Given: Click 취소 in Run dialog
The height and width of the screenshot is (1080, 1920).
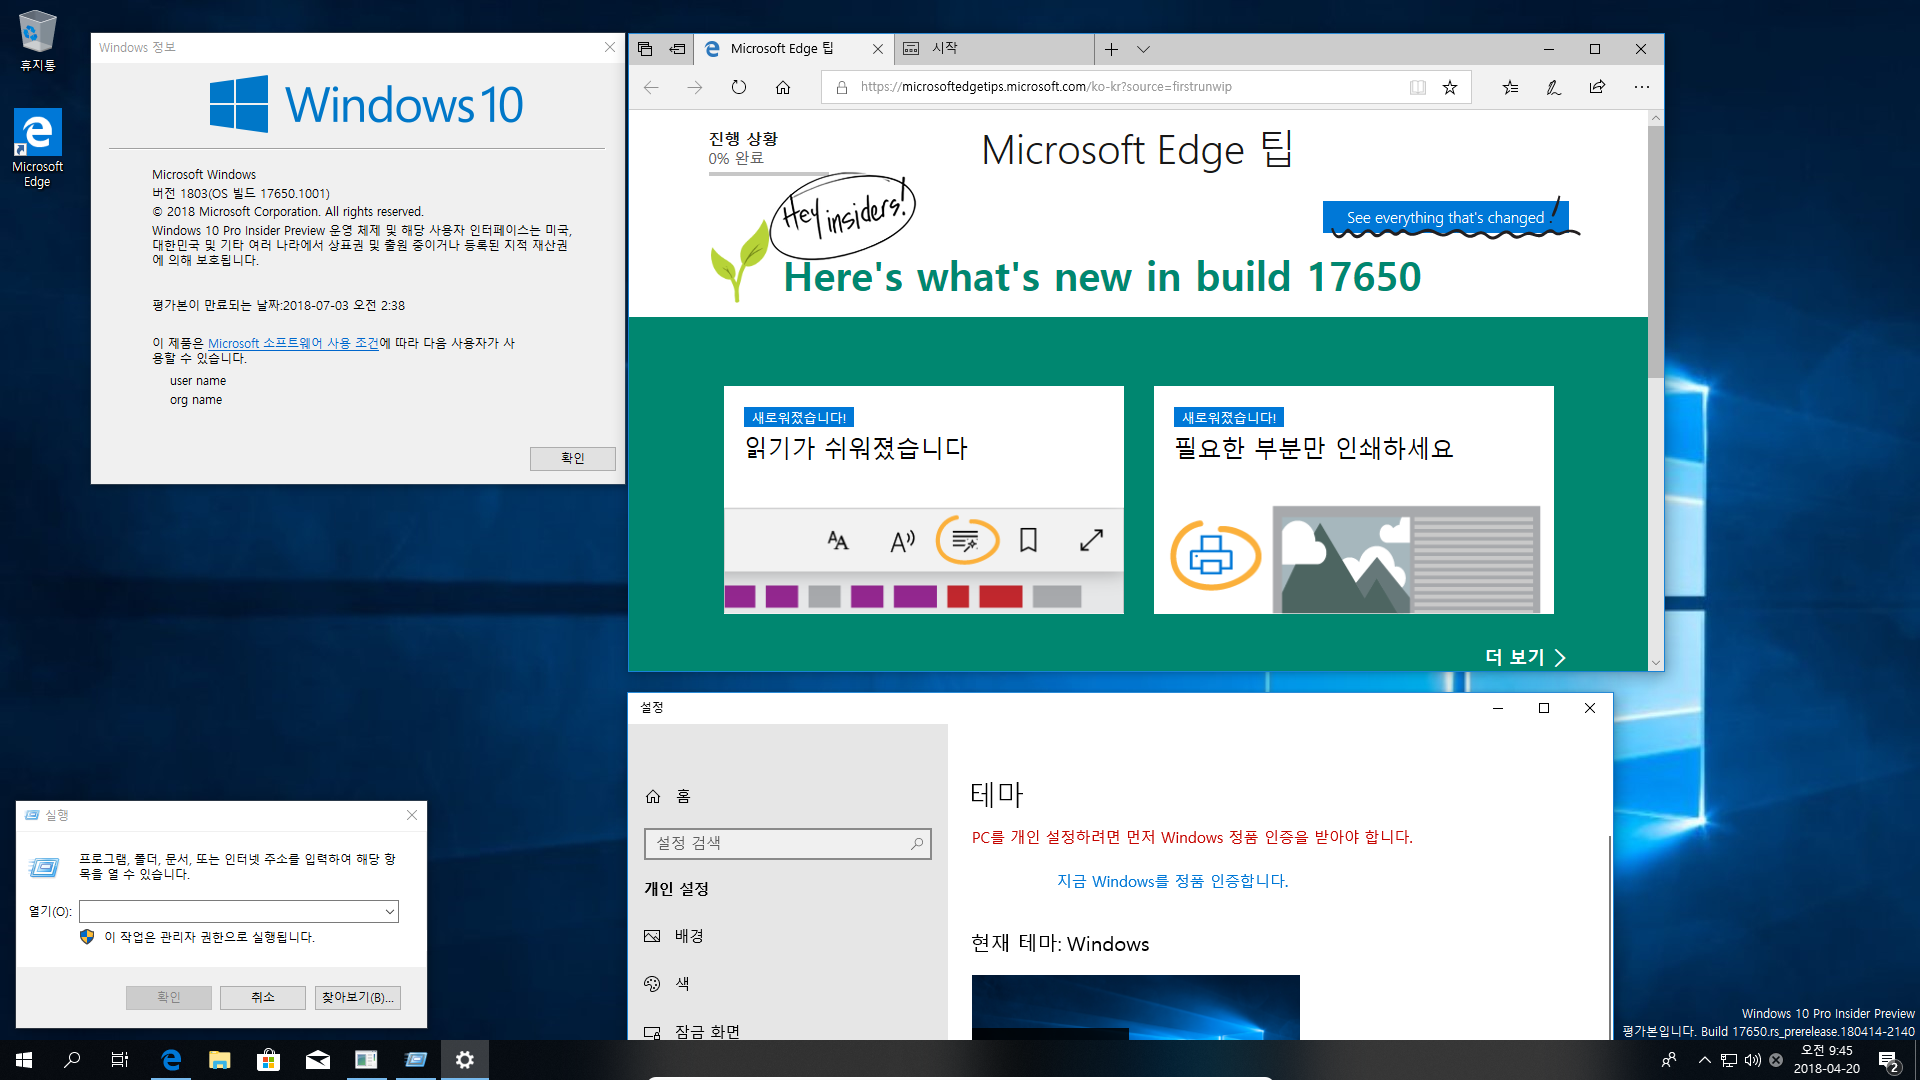Looking at the screenshot, I should 262,997.
